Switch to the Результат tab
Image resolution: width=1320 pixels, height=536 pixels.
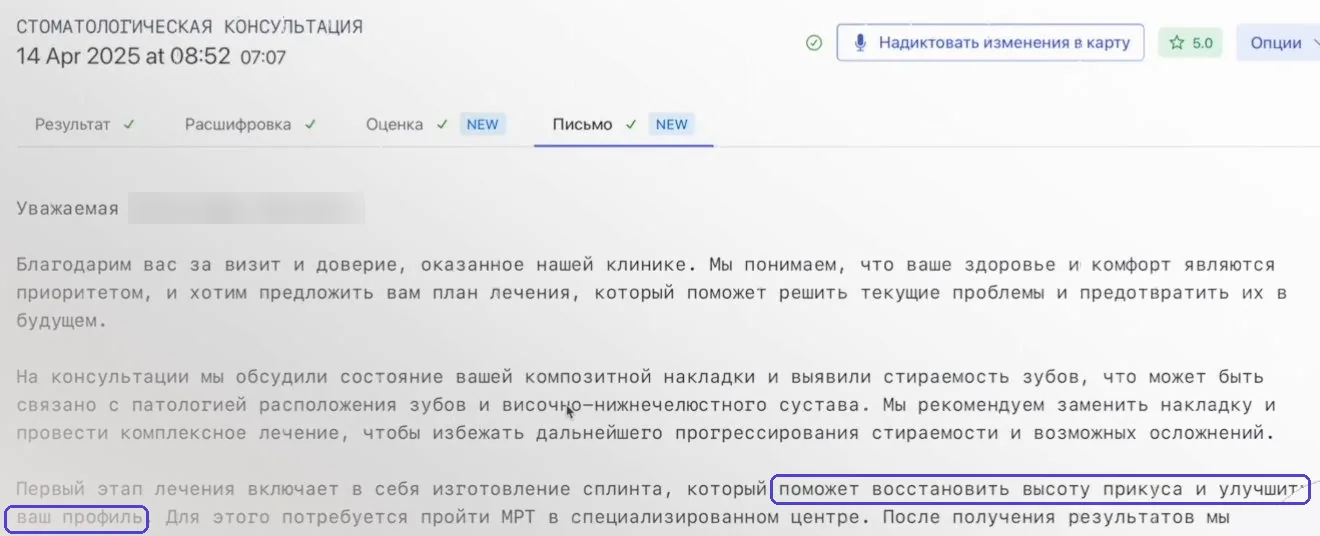tap(85, 125)
